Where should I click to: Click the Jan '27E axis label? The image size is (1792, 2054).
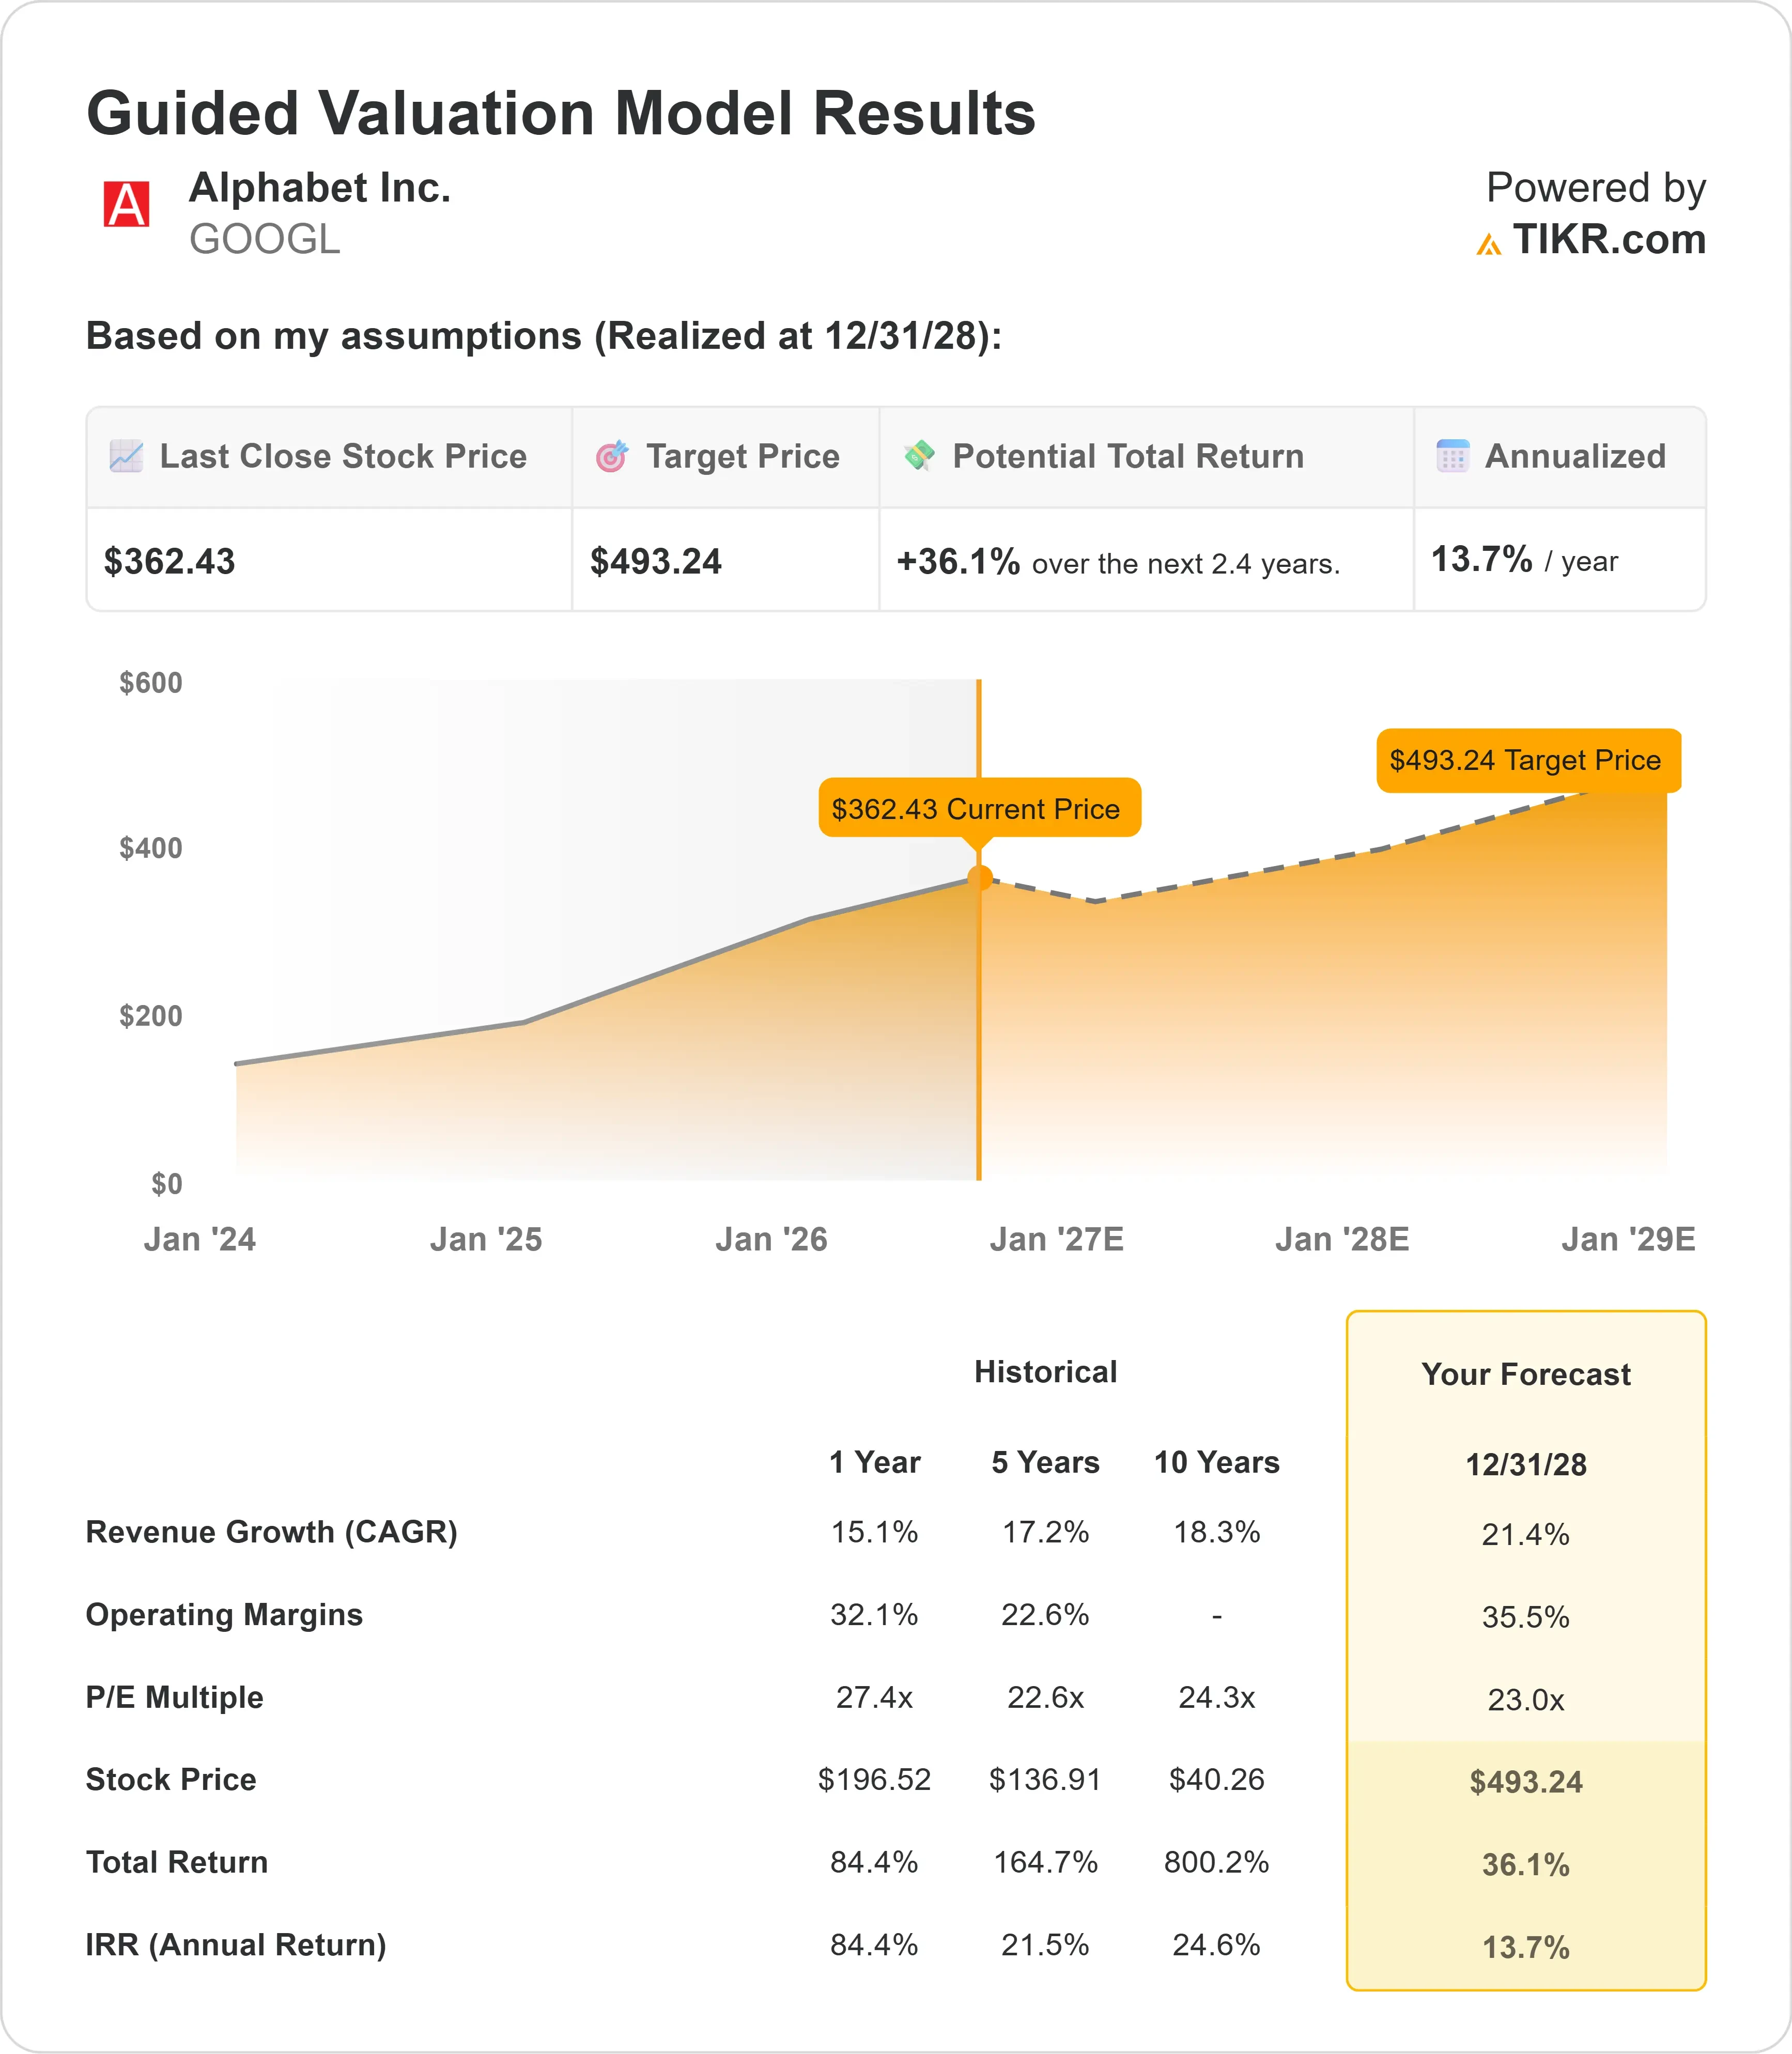[1057, 1240]
